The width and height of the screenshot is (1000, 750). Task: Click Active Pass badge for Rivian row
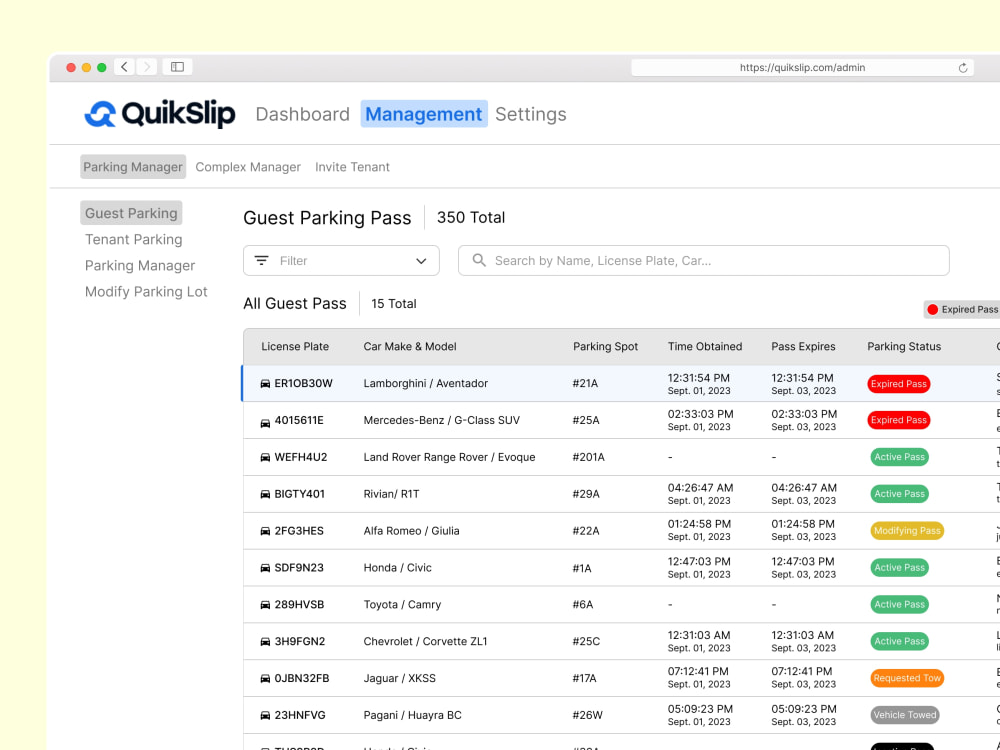899,494
